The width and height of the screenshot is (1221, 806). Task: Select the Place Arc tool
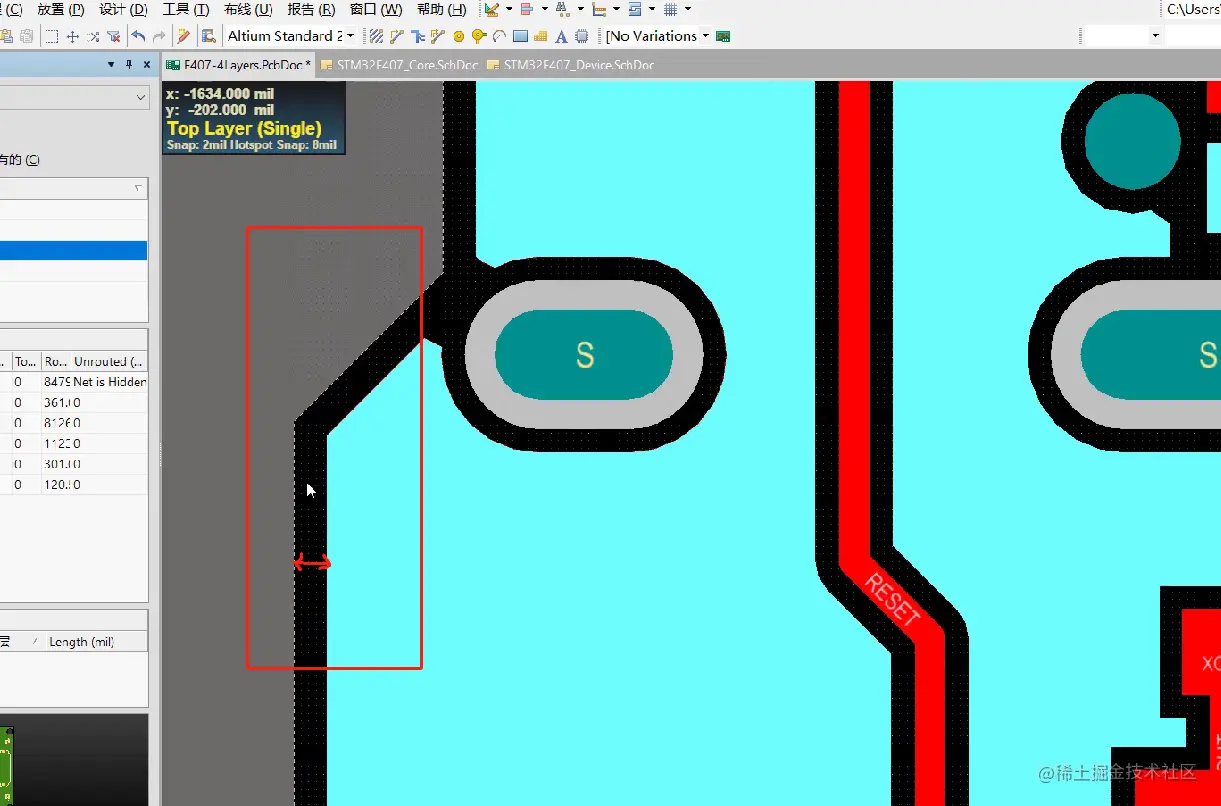498,36
